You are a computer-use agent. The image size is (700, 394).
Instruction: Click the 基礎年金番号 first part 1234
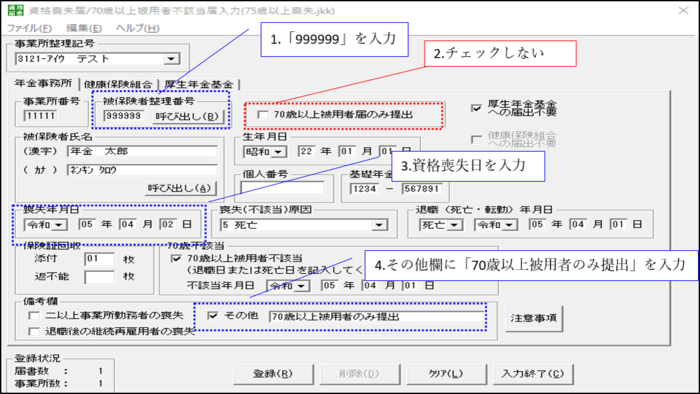pos(364,189)
